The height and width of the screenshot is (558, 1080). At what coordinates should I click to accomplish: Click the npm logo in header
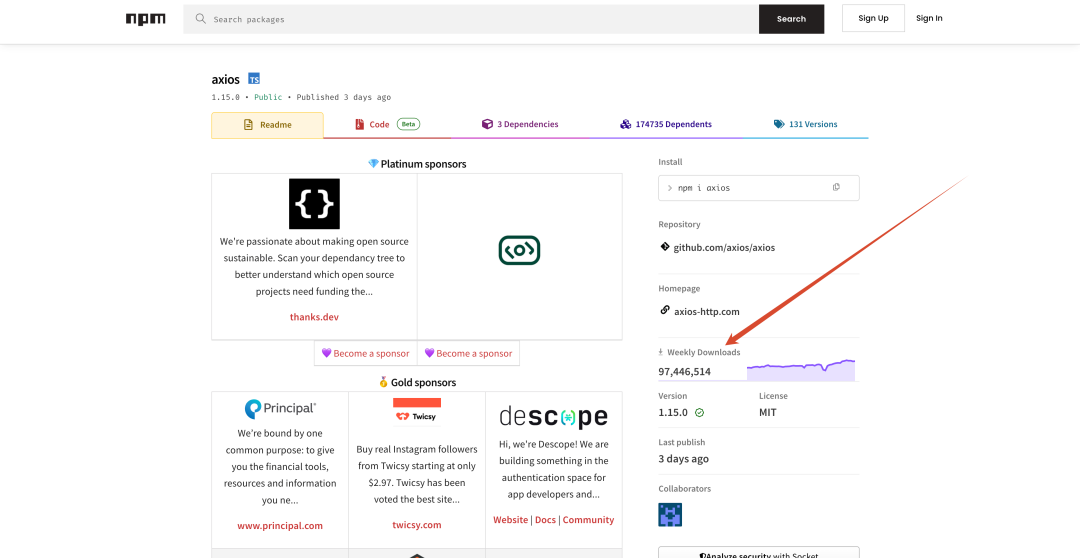pos(146,19)
